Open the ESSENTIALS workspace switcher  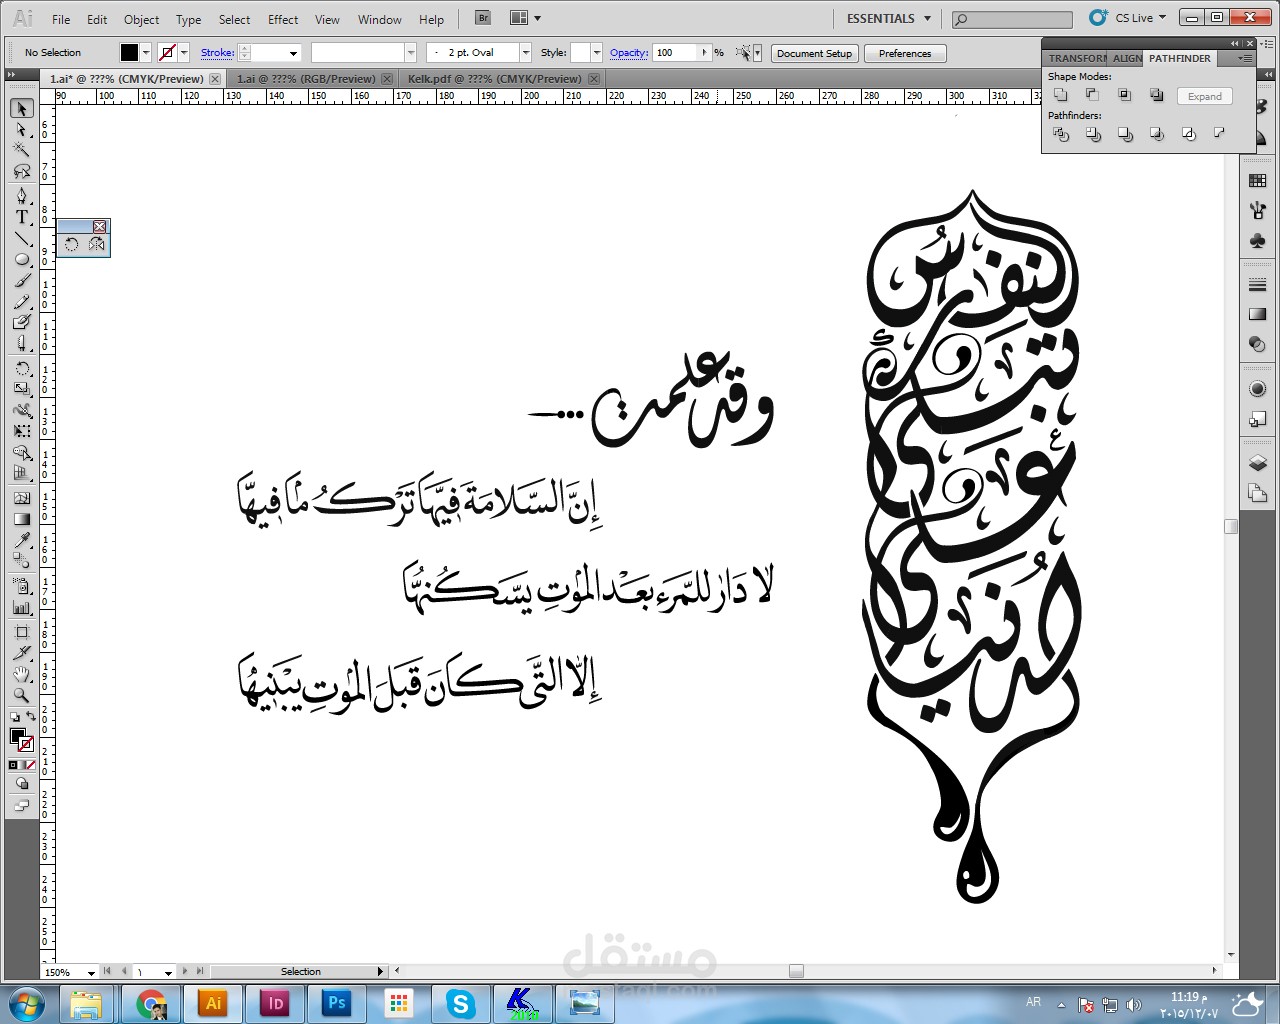(889, 18)
